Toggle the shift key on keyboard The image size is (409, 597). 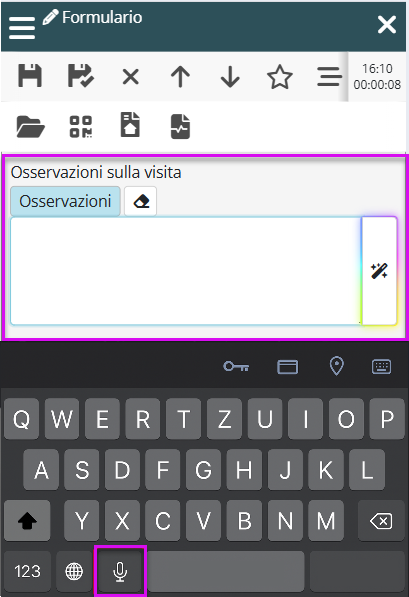click(27, 520)
